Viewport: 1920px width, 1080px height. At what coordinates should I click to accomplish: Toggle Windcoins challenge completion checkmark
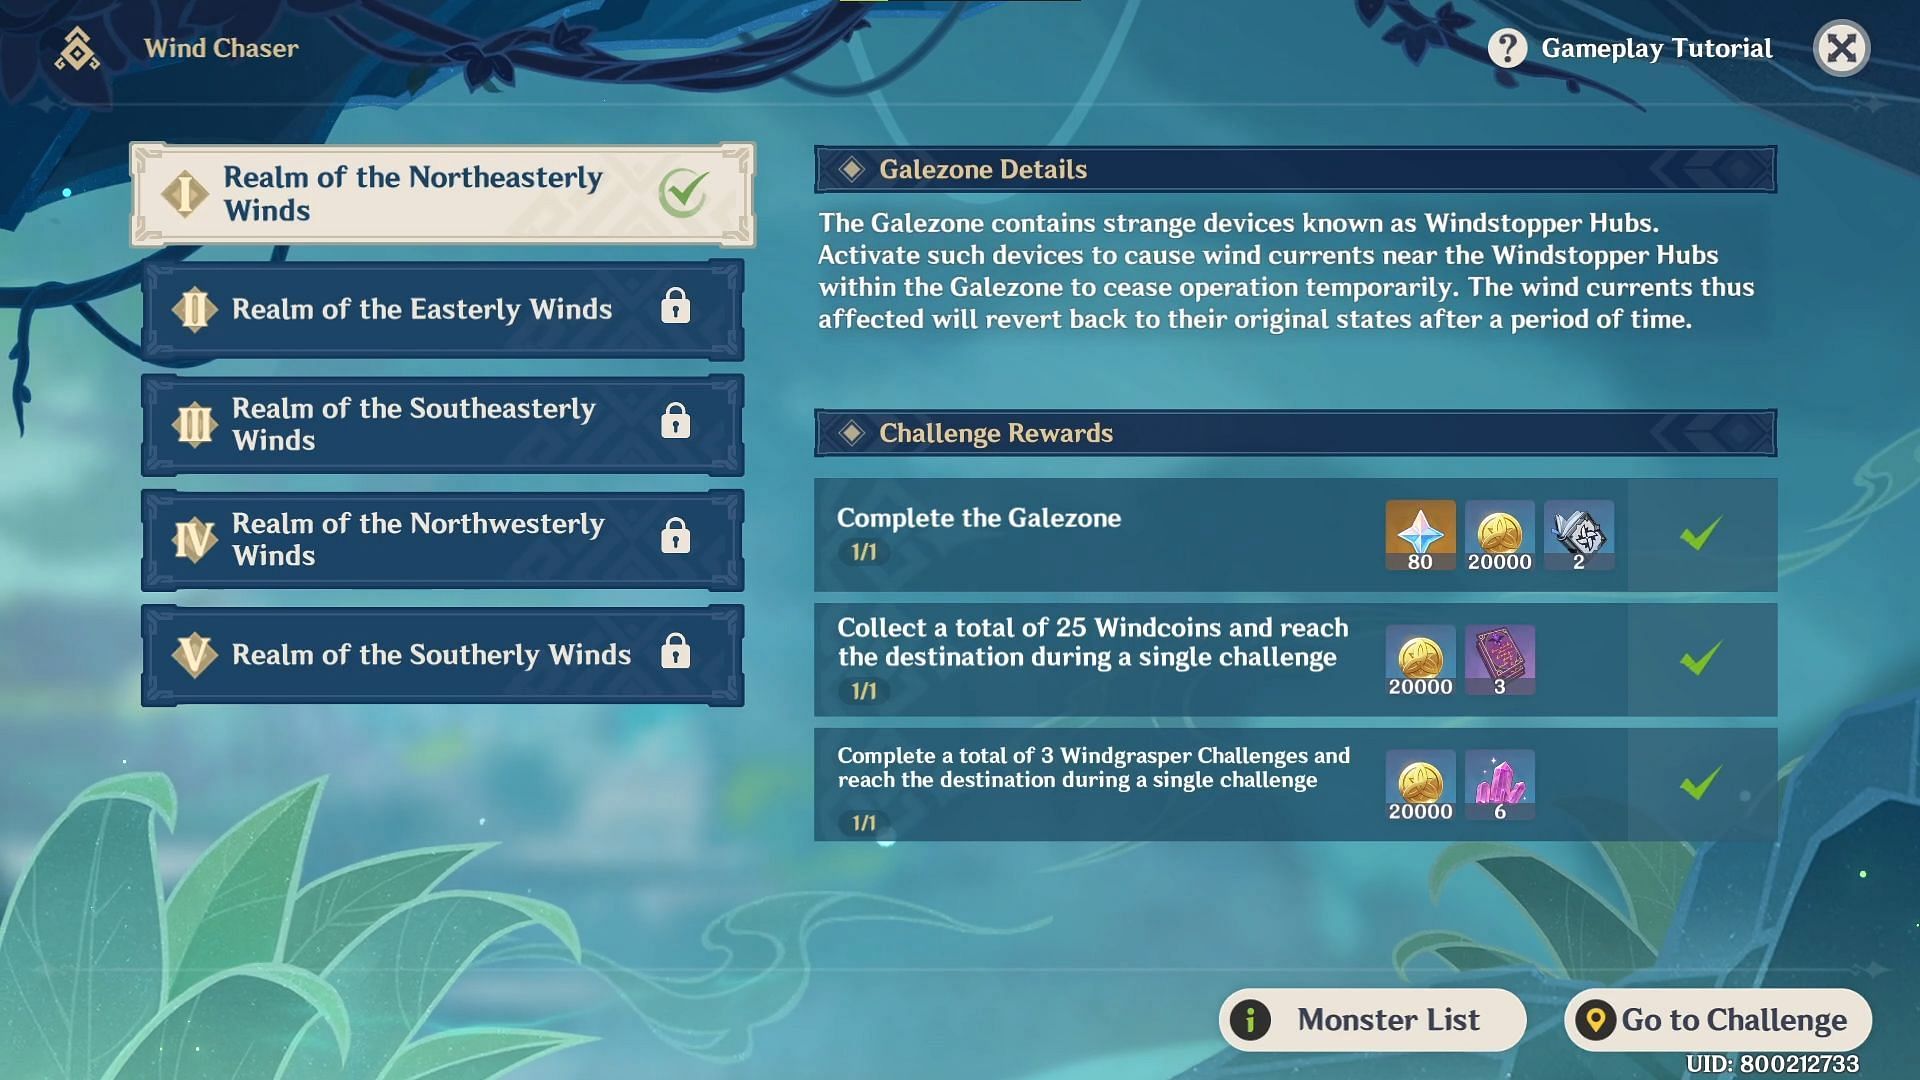(1701, 658)
